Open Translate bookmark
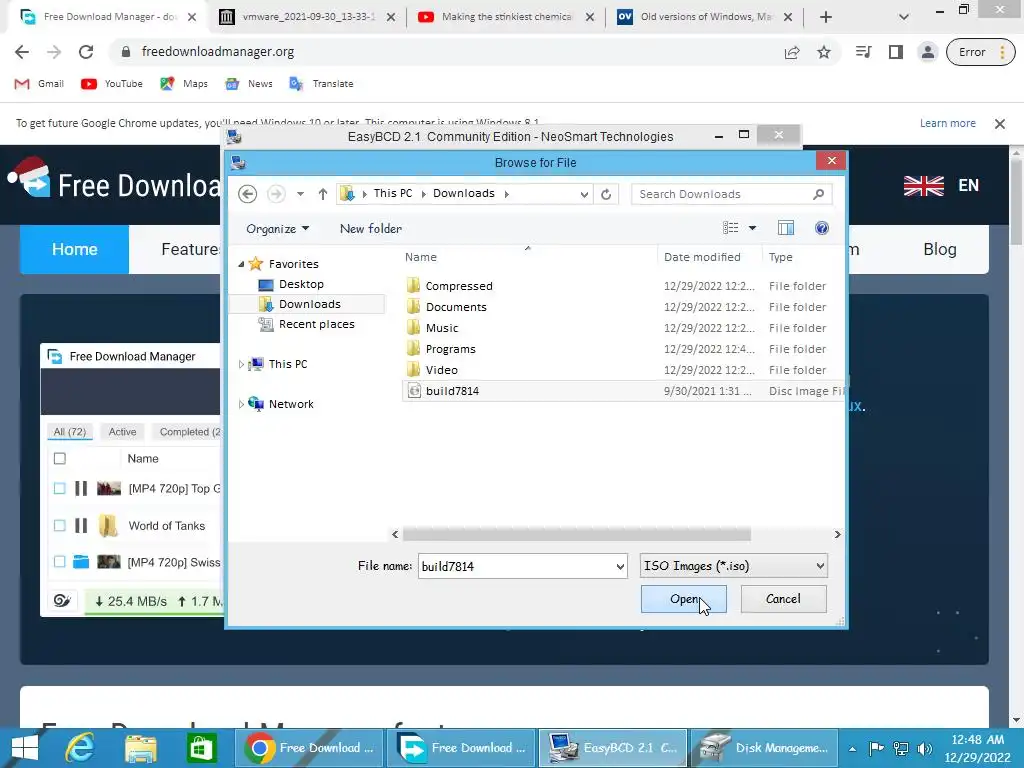Image resolution: width=1024 pixels, height=768 pixels. click(x=321, y=84)
